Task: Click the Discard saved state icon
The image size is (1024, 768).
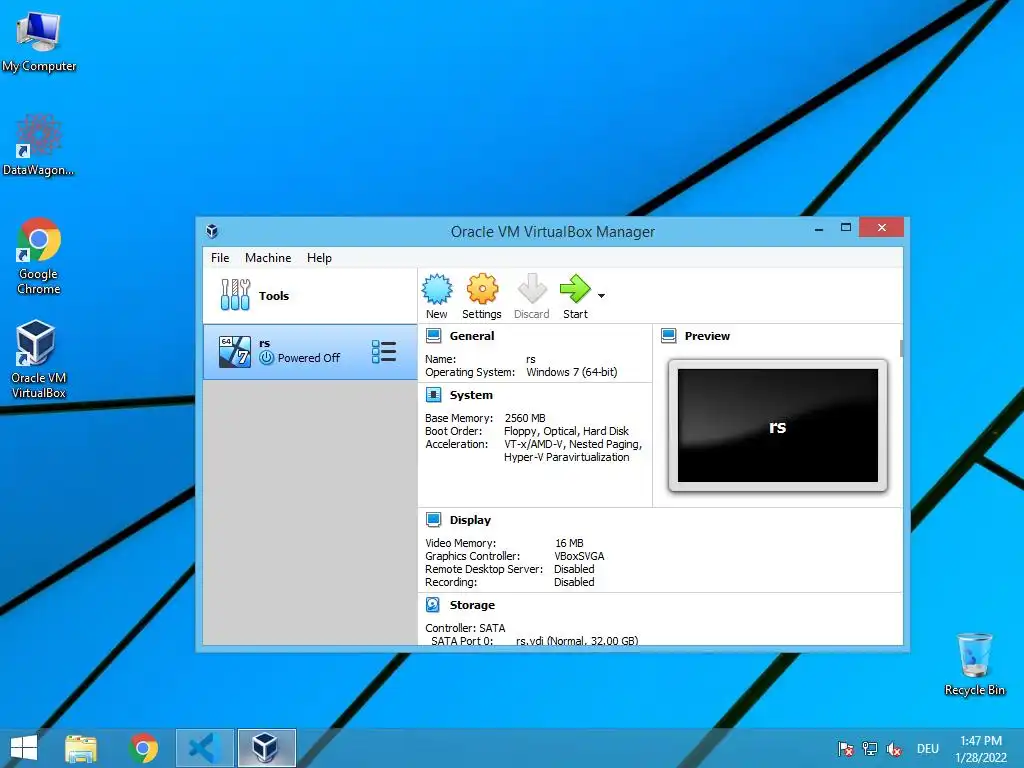Action: click(532, 289)
